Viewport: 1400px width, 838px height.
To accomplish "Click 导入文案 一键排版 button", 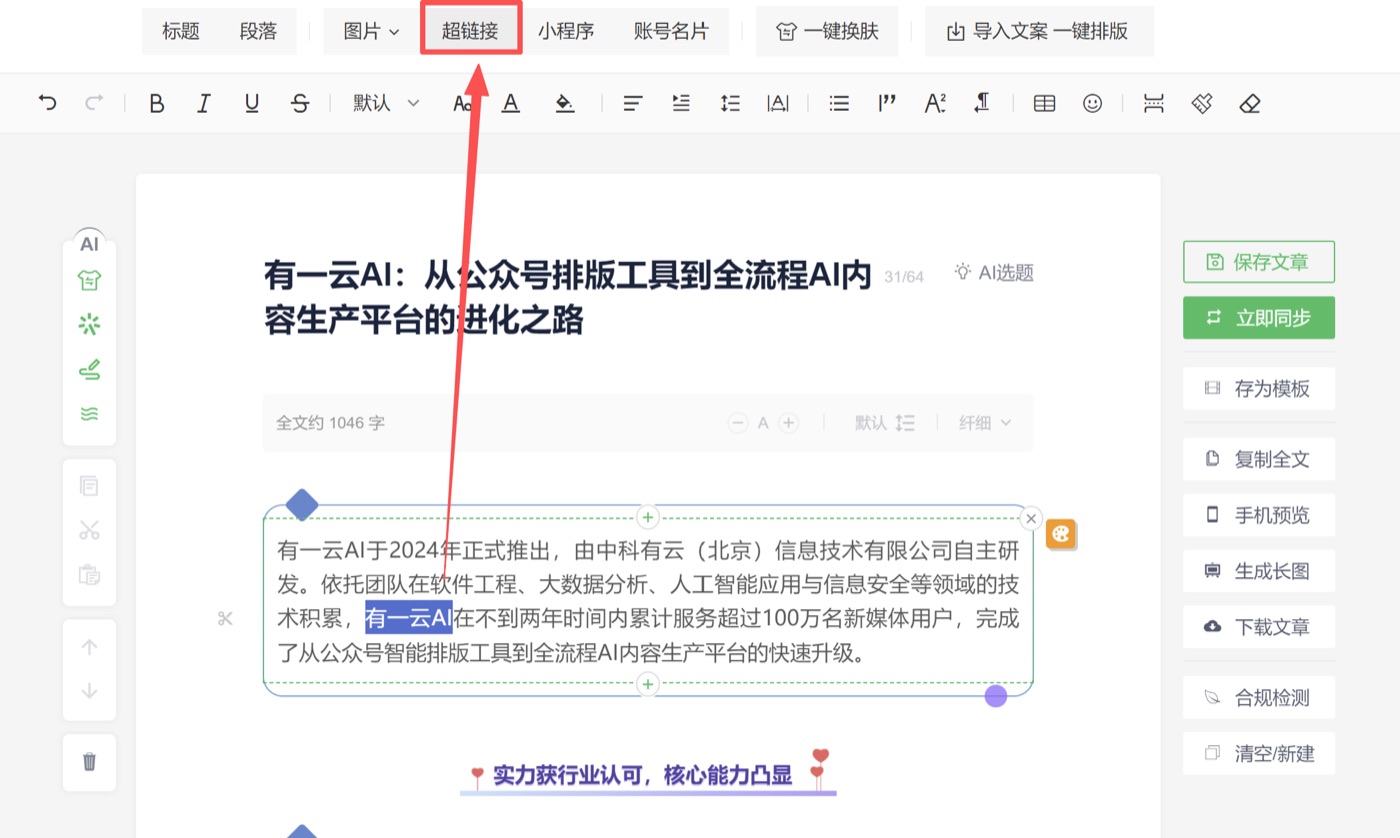I will (1039, 31).
